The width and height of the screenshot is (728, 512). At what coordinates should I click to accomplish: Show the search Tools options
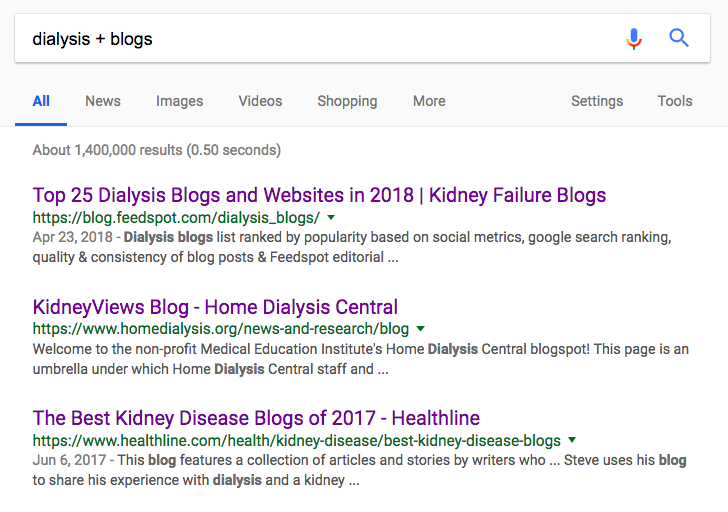point(675,101)
